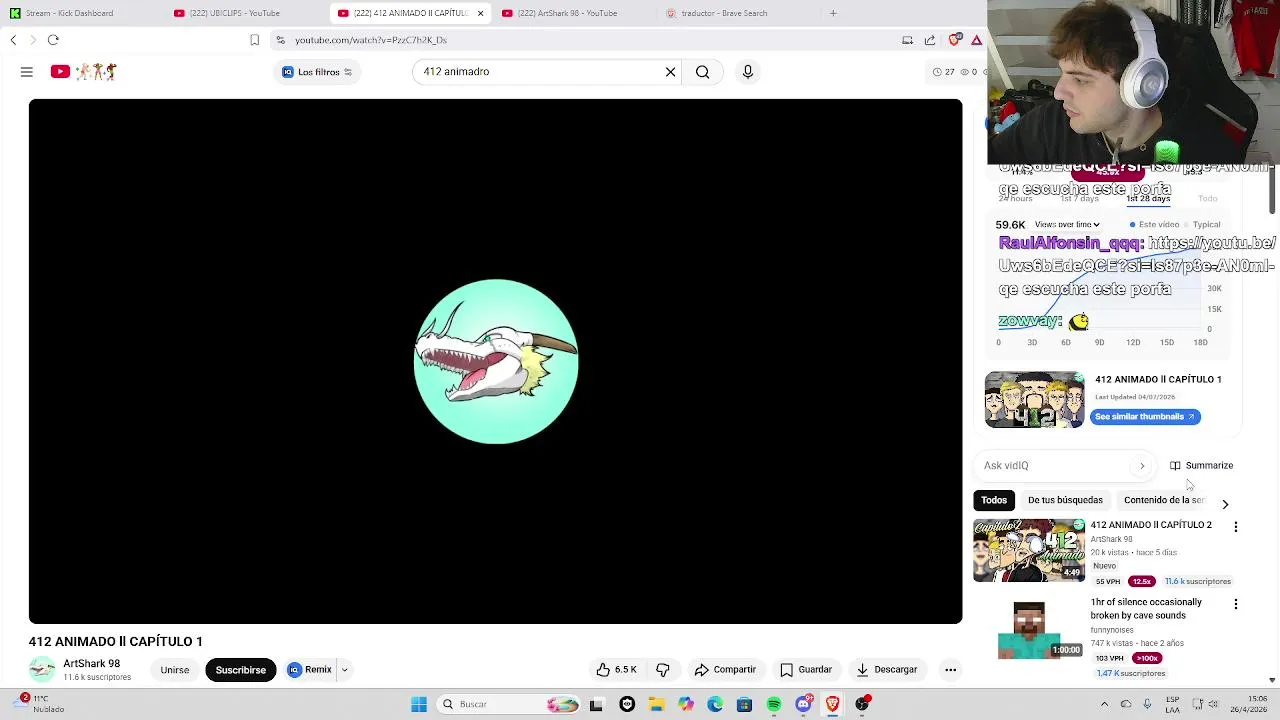Click the video player to play/pause

495,361
